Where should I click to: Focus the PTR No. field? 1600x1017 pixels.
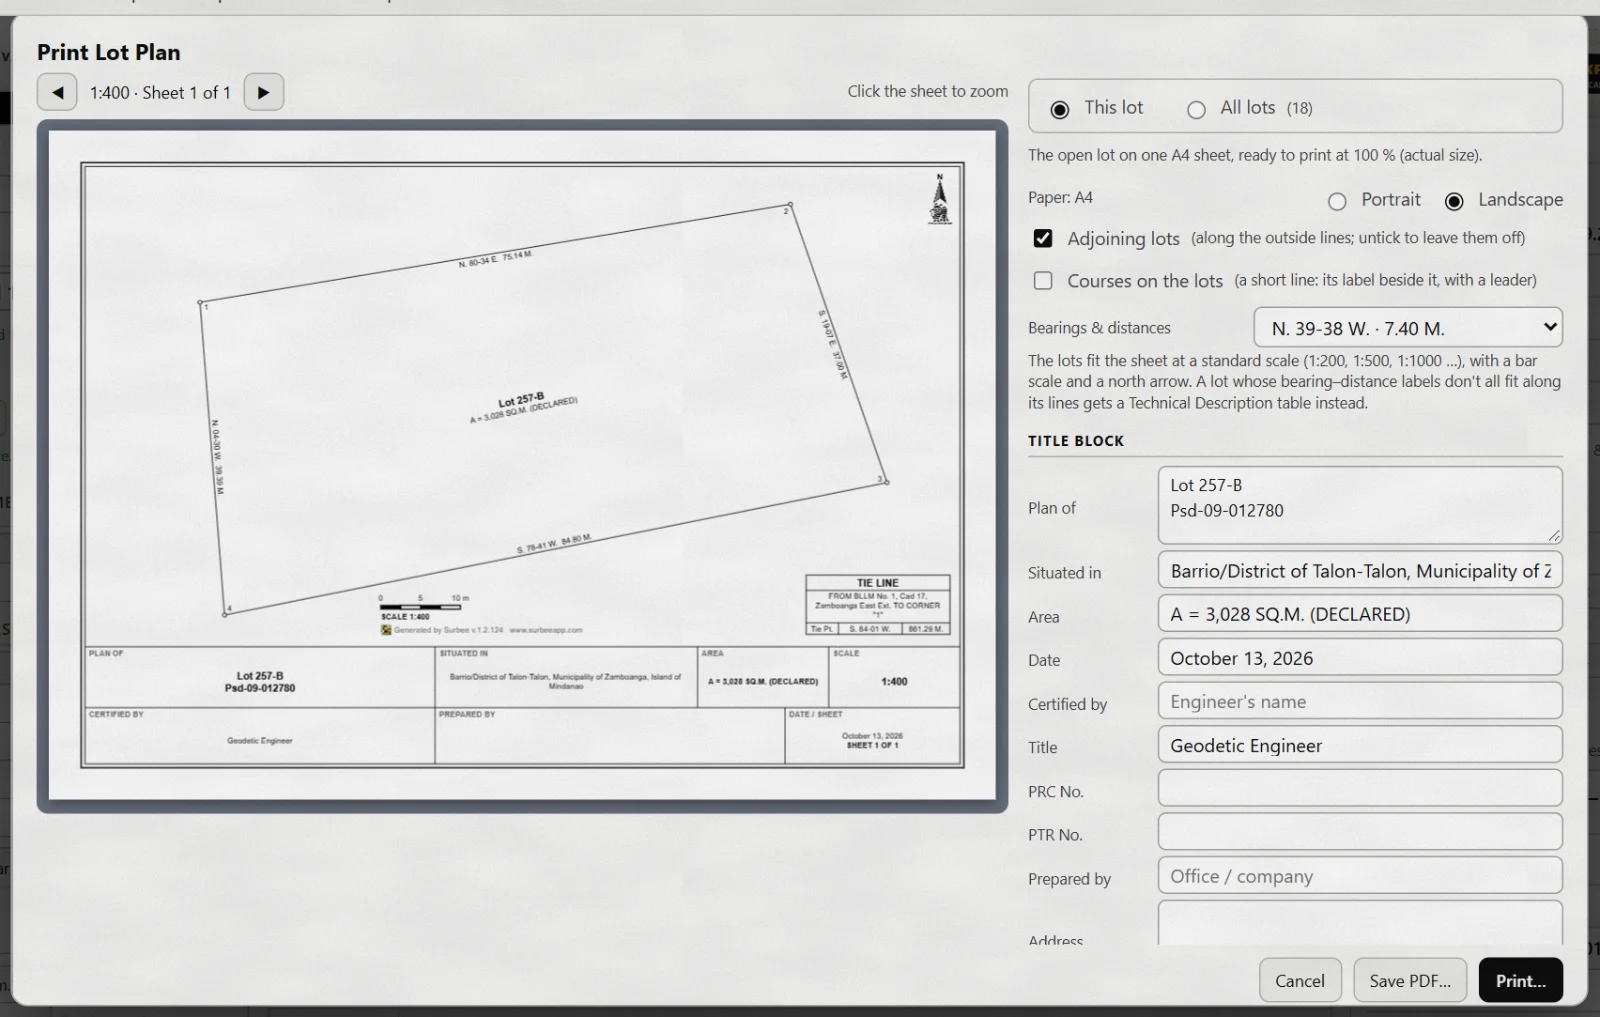pyautogui.click(x=1360, y=832)
